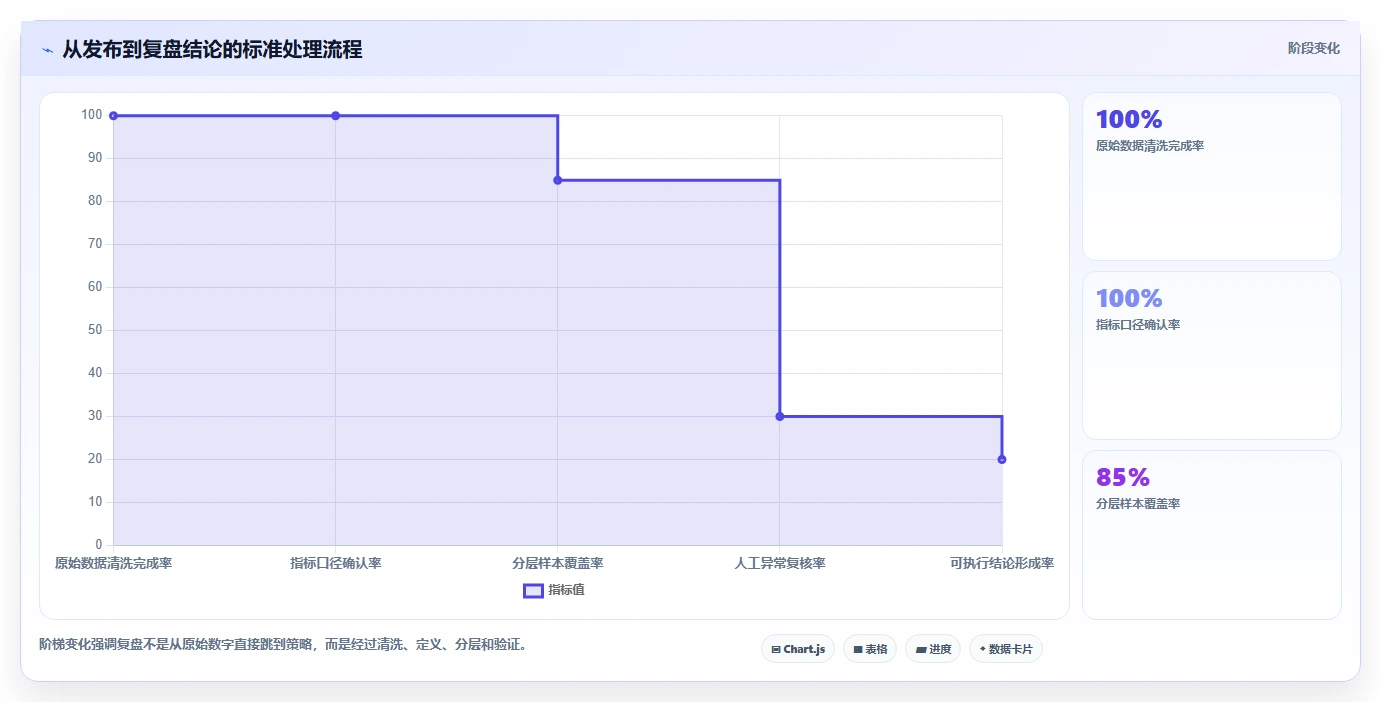This screenshot has height=702, width=1381.
Task: Click the y-axis tick label 30
Action: tap(95, 416)
